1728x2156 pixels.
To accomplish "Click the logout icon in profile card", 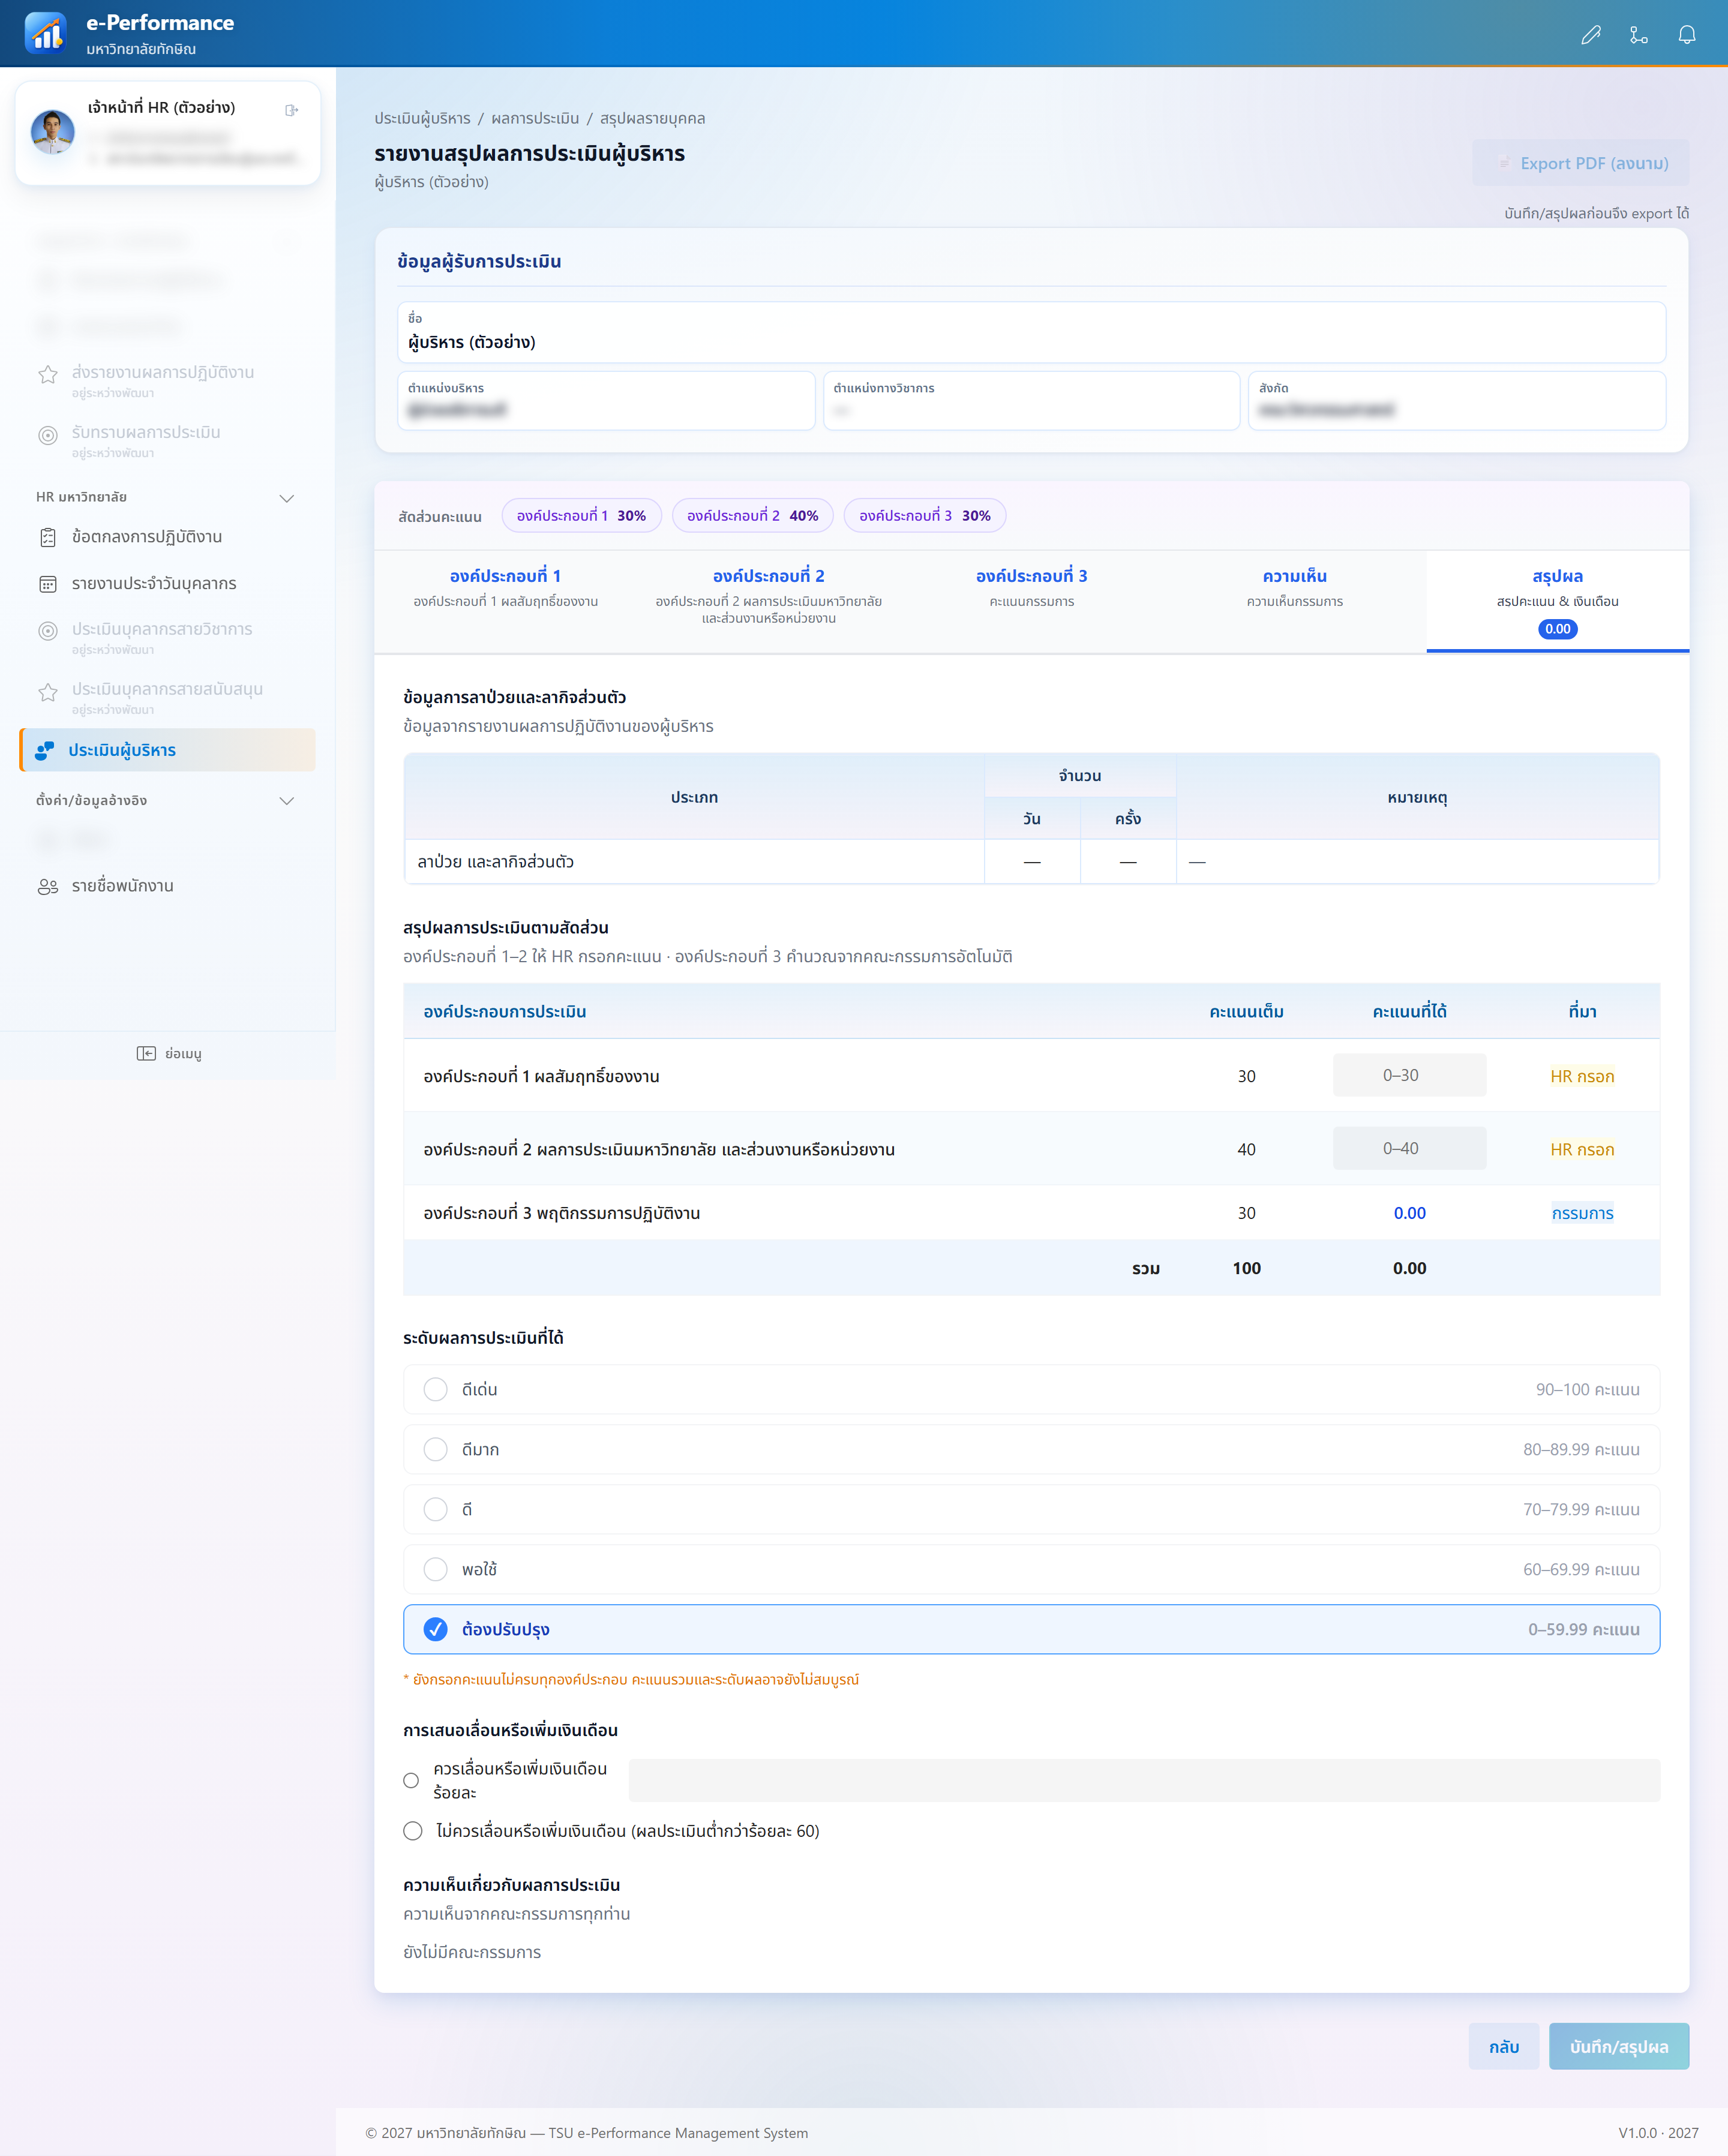I will click(x=291, y=110).
